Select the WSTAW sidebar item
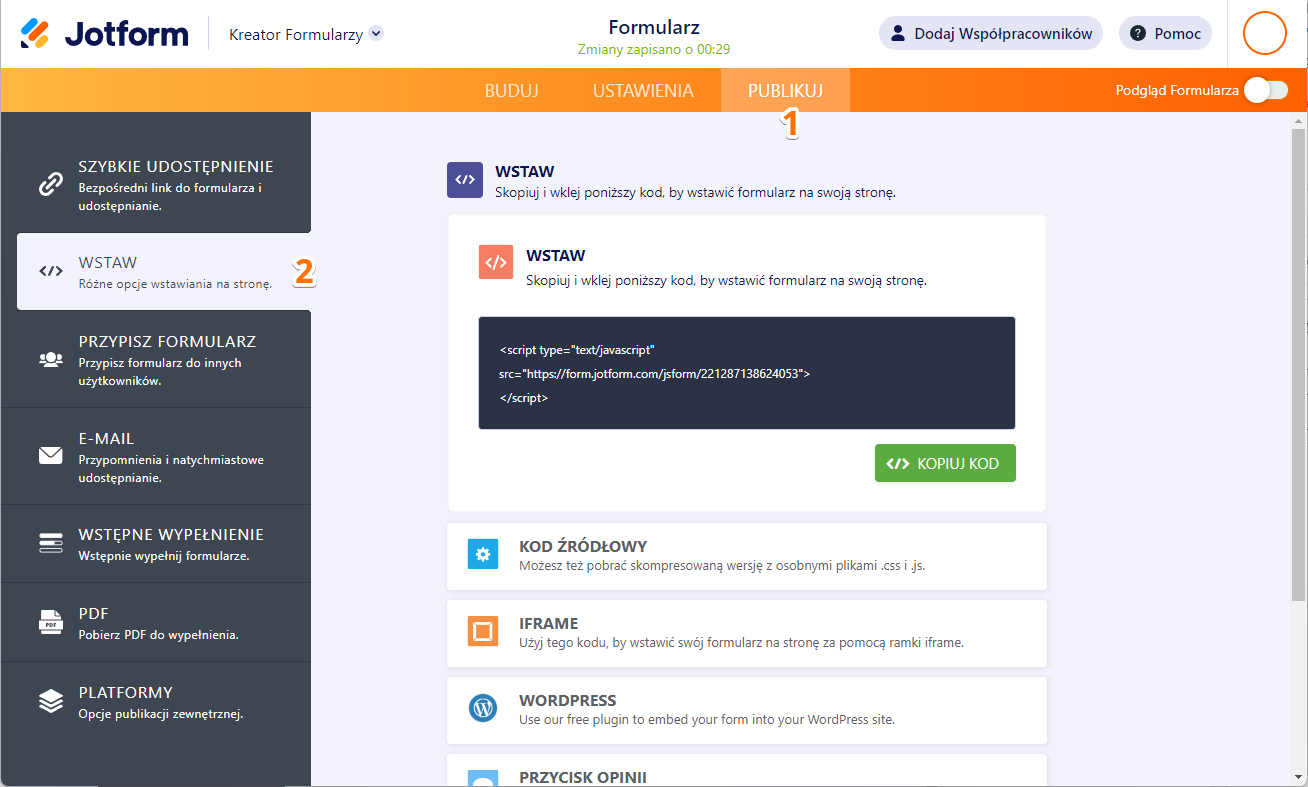The height and width of the screenshot is (787, 1308). 164,271
